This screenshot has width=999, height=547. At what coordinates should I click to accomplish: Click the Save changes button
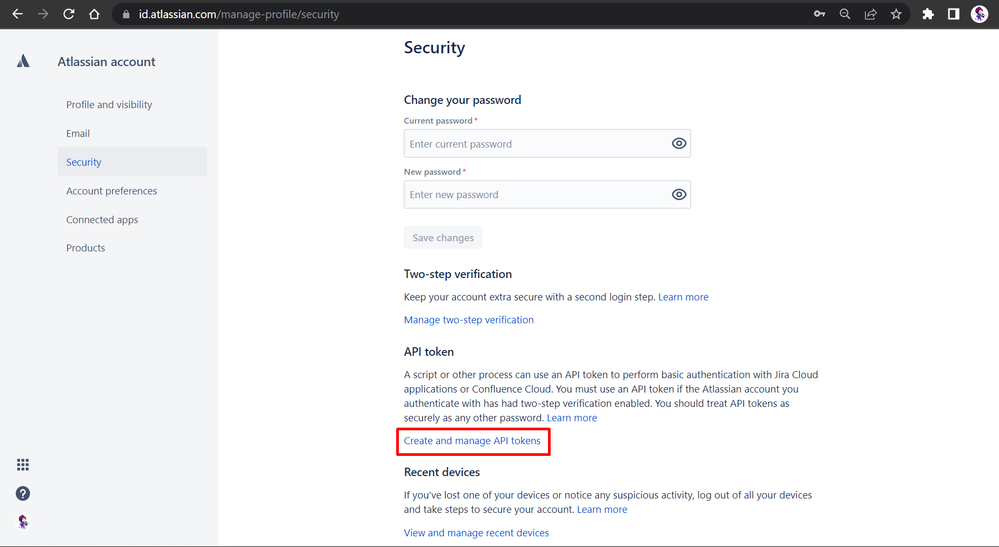point(443,238)
